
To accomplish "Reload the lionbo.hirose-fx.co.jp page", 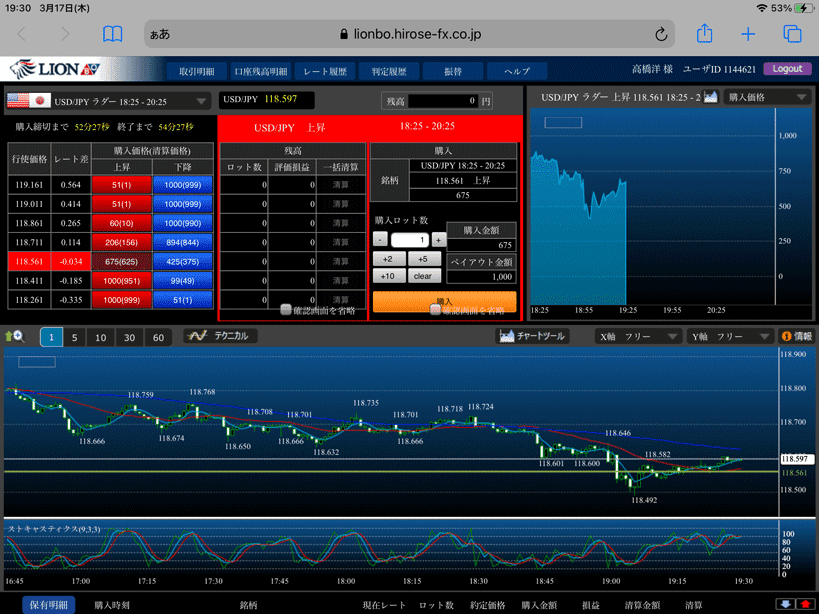I will point(661,34).
